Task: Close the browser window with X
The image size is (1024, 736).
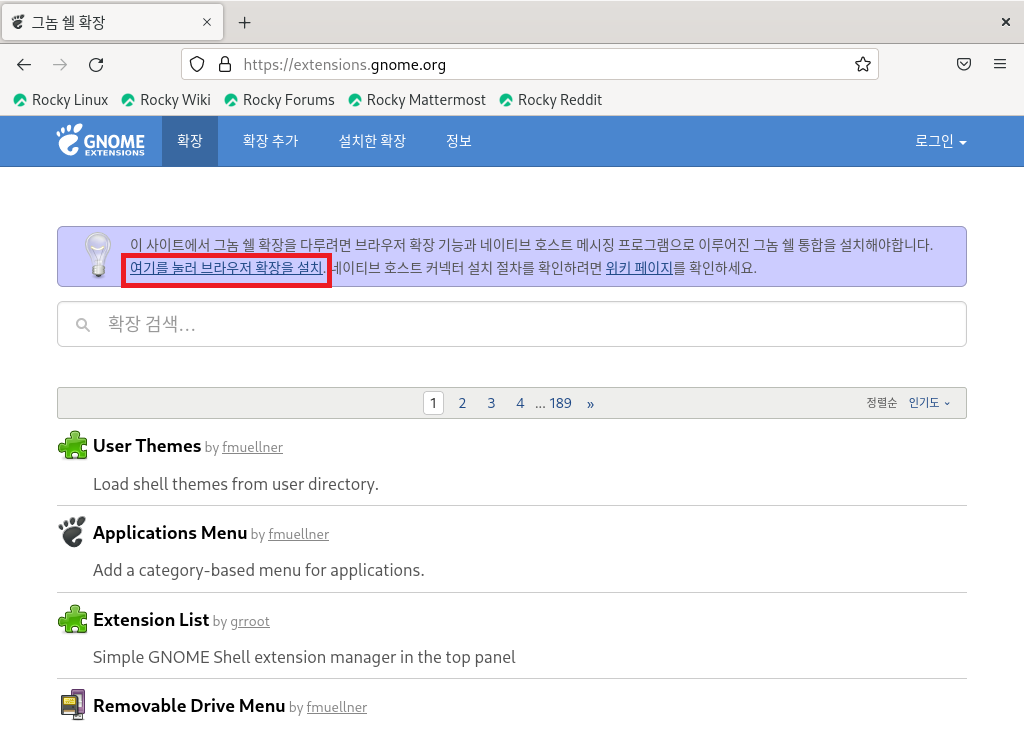Action: click(x=1006, y=22)
